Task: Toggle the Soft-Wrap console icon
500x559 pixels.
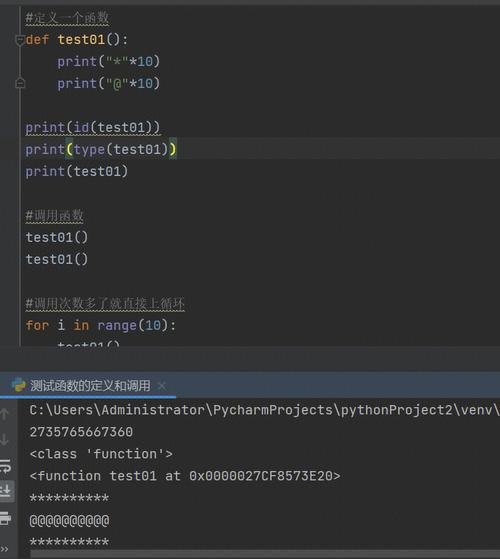Action: click(x=5, y=466)
